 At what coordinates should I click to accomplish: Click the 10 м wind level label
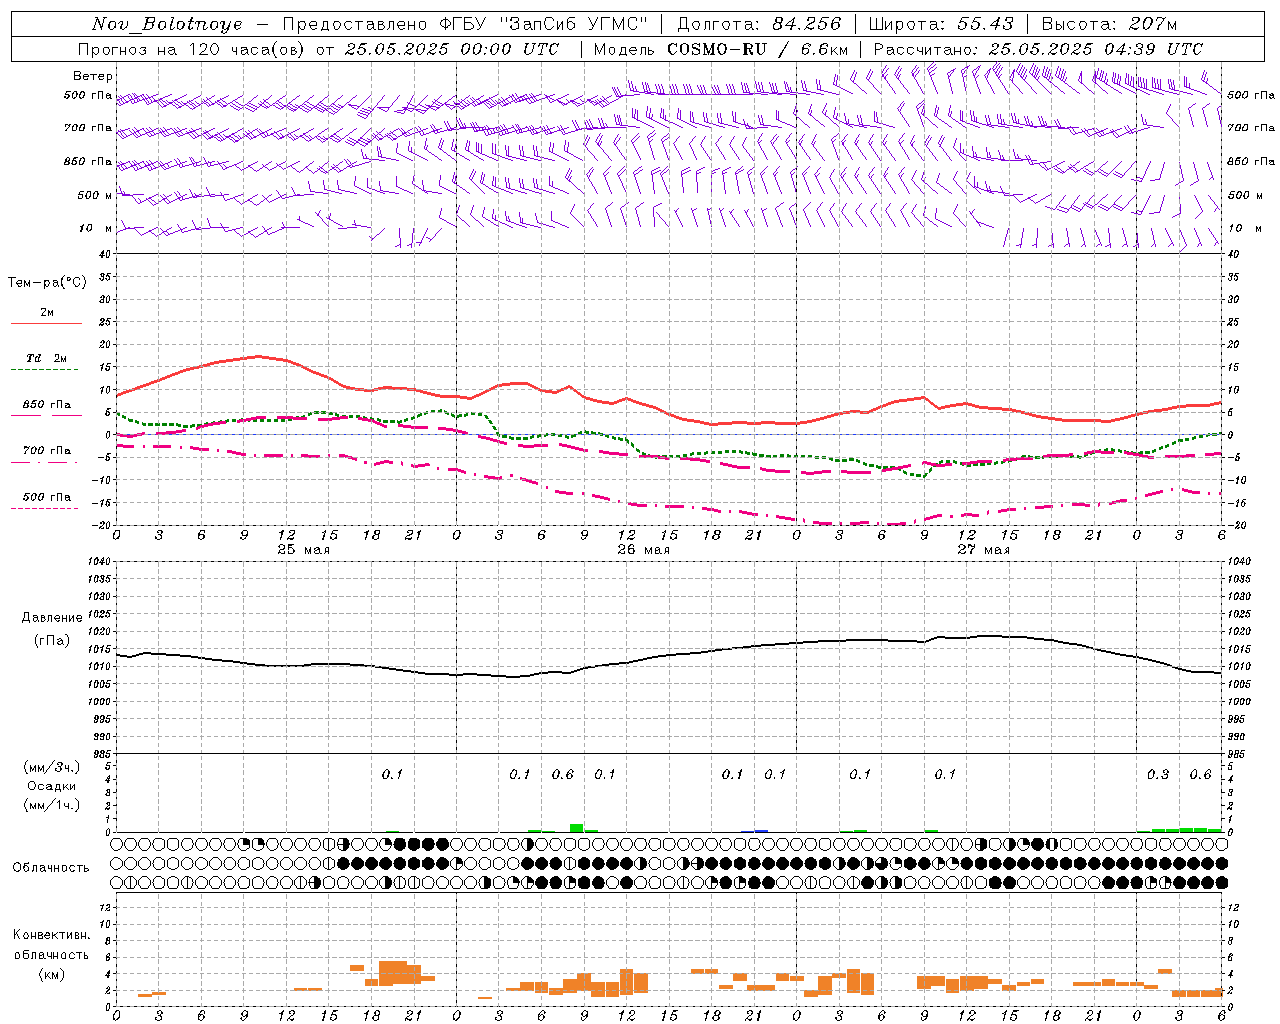(95, 229)
